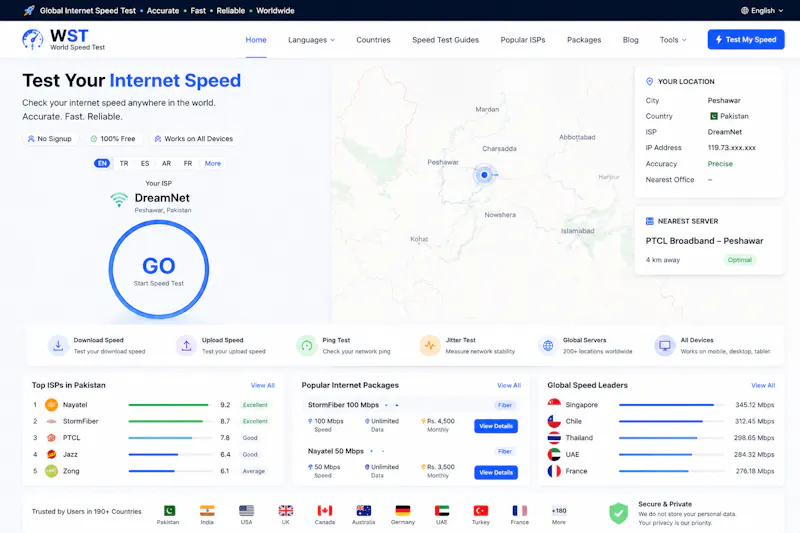Image resolution: width=800 pixels, height=533 pixels.
Task: Click Nayatel rating progress bar
Action: coord(170,405)
